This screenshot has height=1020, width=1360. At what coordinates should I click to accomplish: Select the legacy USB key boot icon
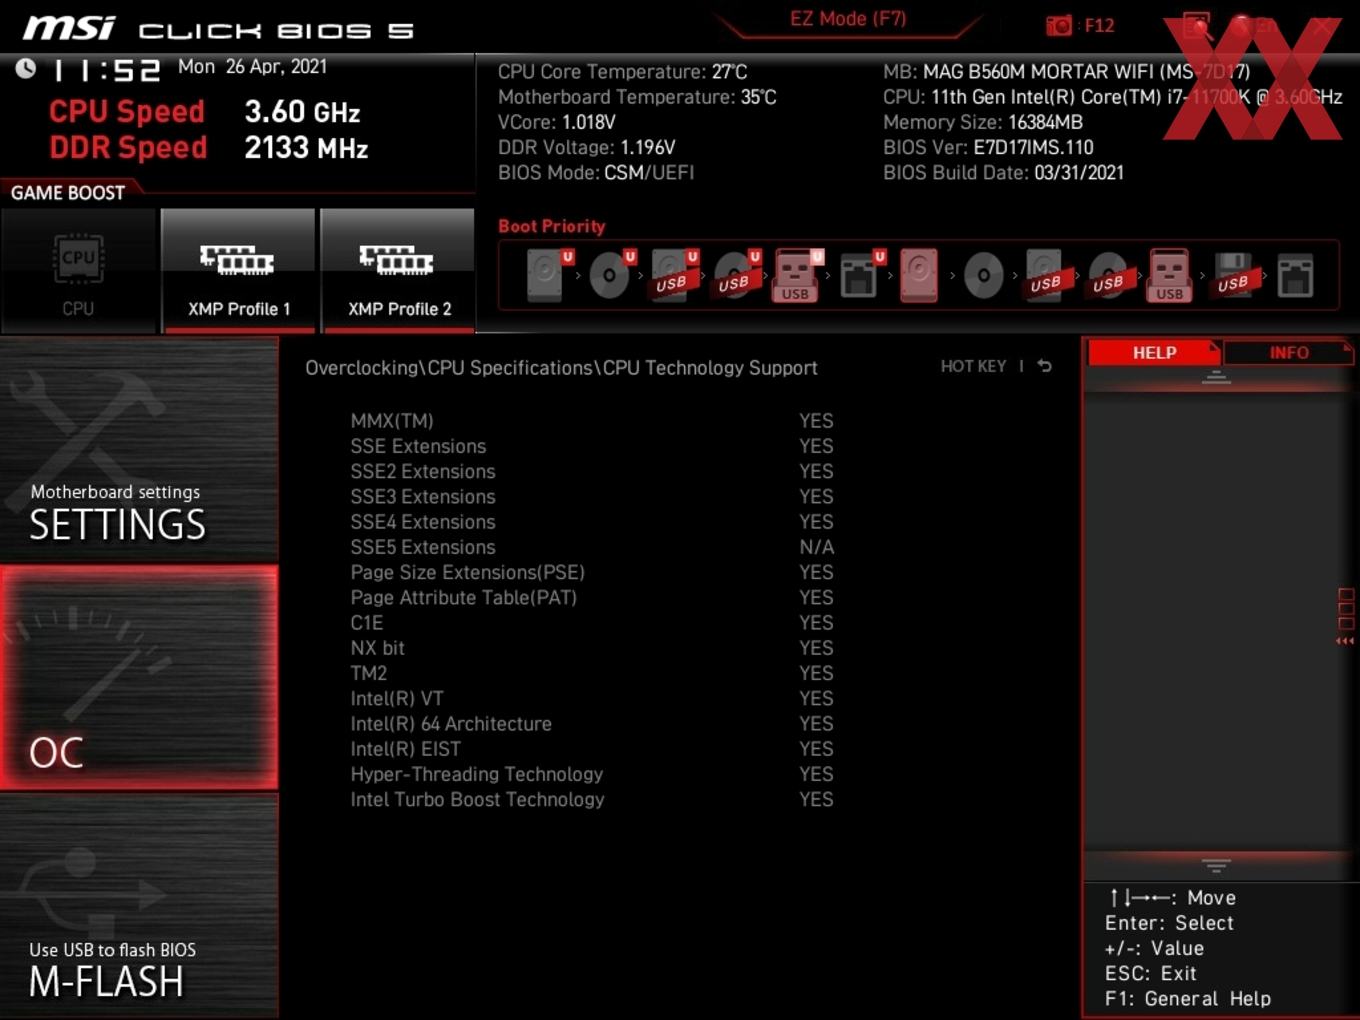click(x=1170, y=275)
